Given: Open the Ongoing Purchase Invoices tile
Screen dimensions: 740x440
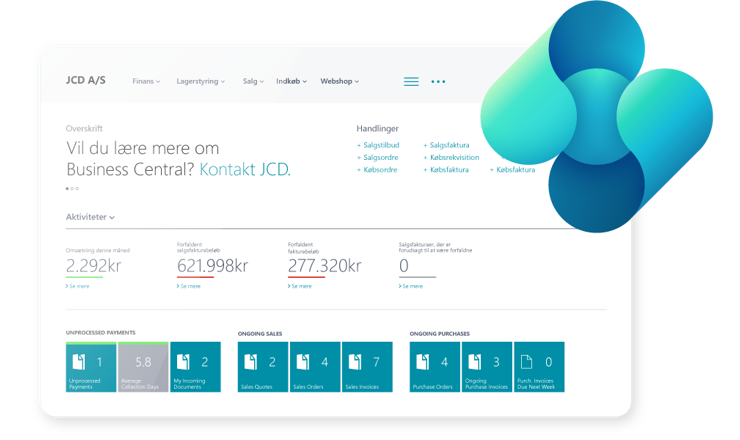Looking at the screenshot, I should pyautogui.click(x=487, y=367).
